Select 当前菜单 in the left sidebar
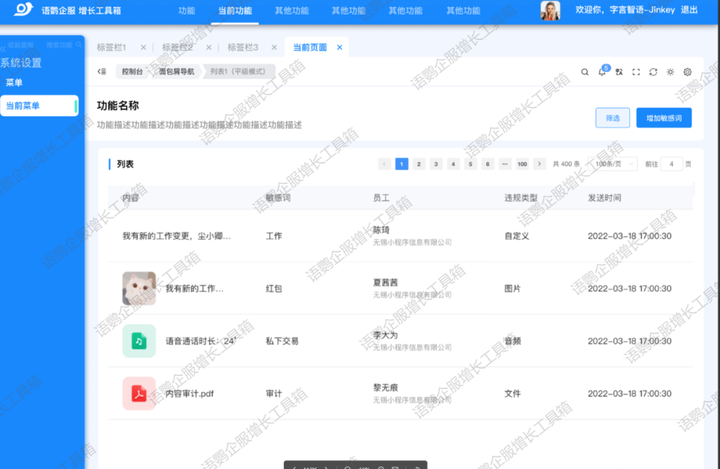 (x=40, y=105)
